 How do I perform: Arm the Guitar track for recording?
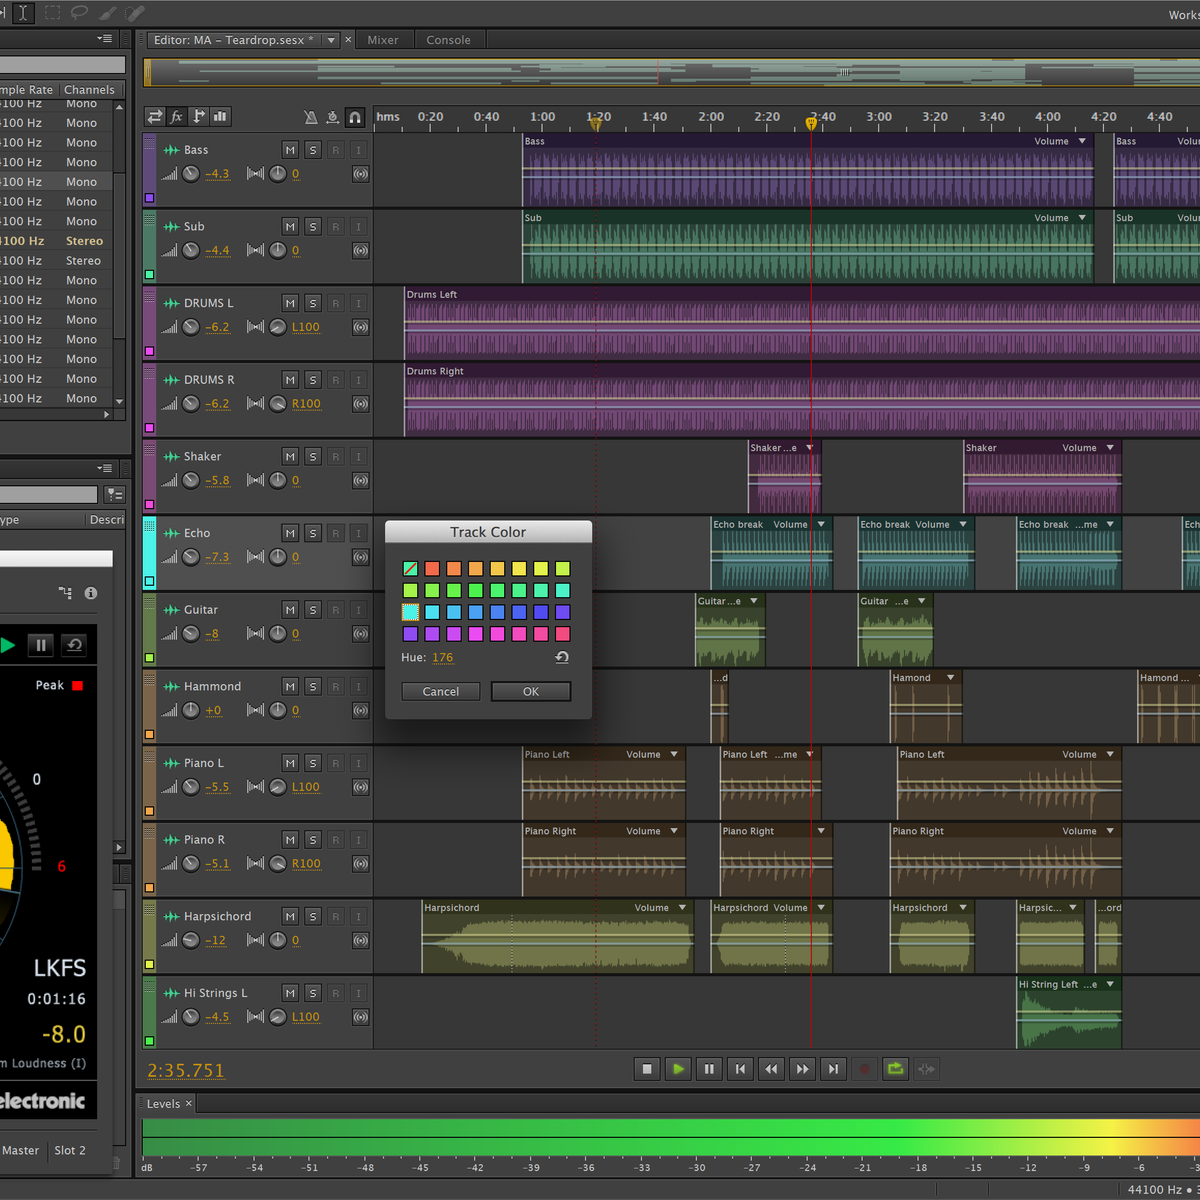336,610
